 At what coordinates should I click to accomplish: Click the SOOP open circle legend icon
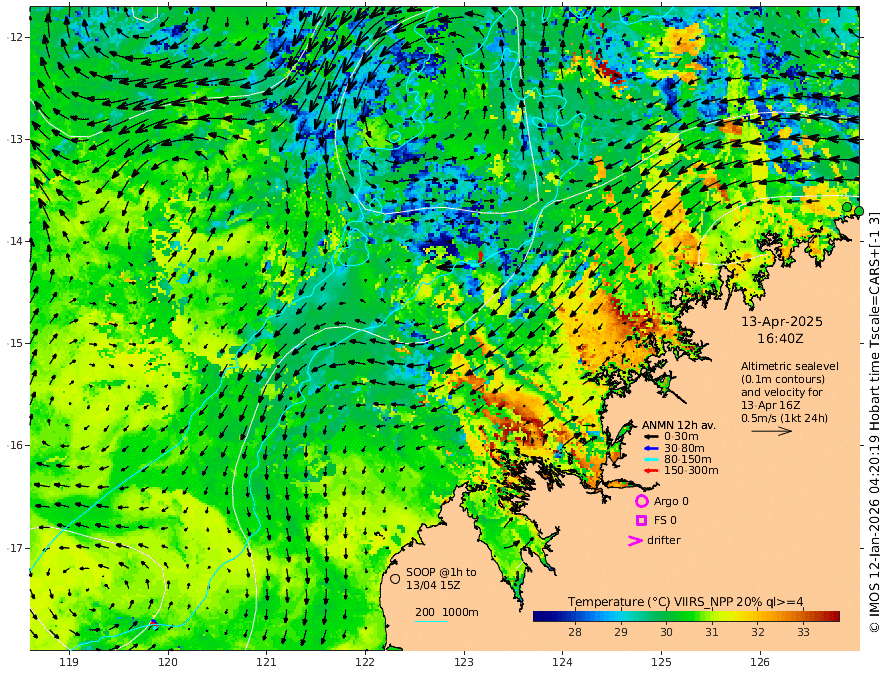click(x=395, y=578)
